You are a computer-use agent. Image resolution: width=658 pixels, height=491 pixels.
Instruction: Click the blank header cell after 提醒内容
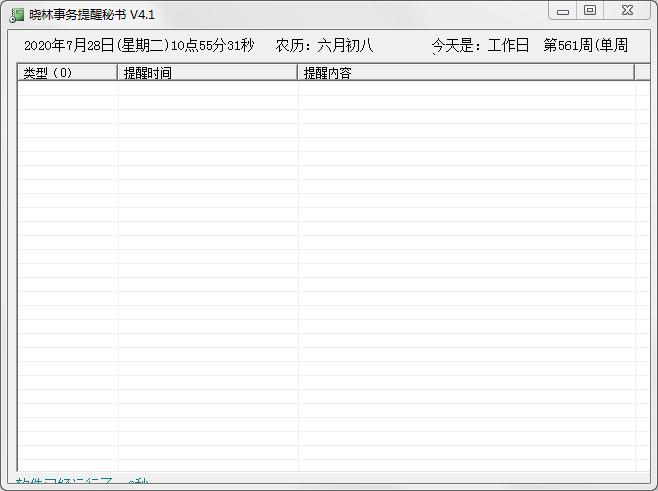tap(642, 73)
